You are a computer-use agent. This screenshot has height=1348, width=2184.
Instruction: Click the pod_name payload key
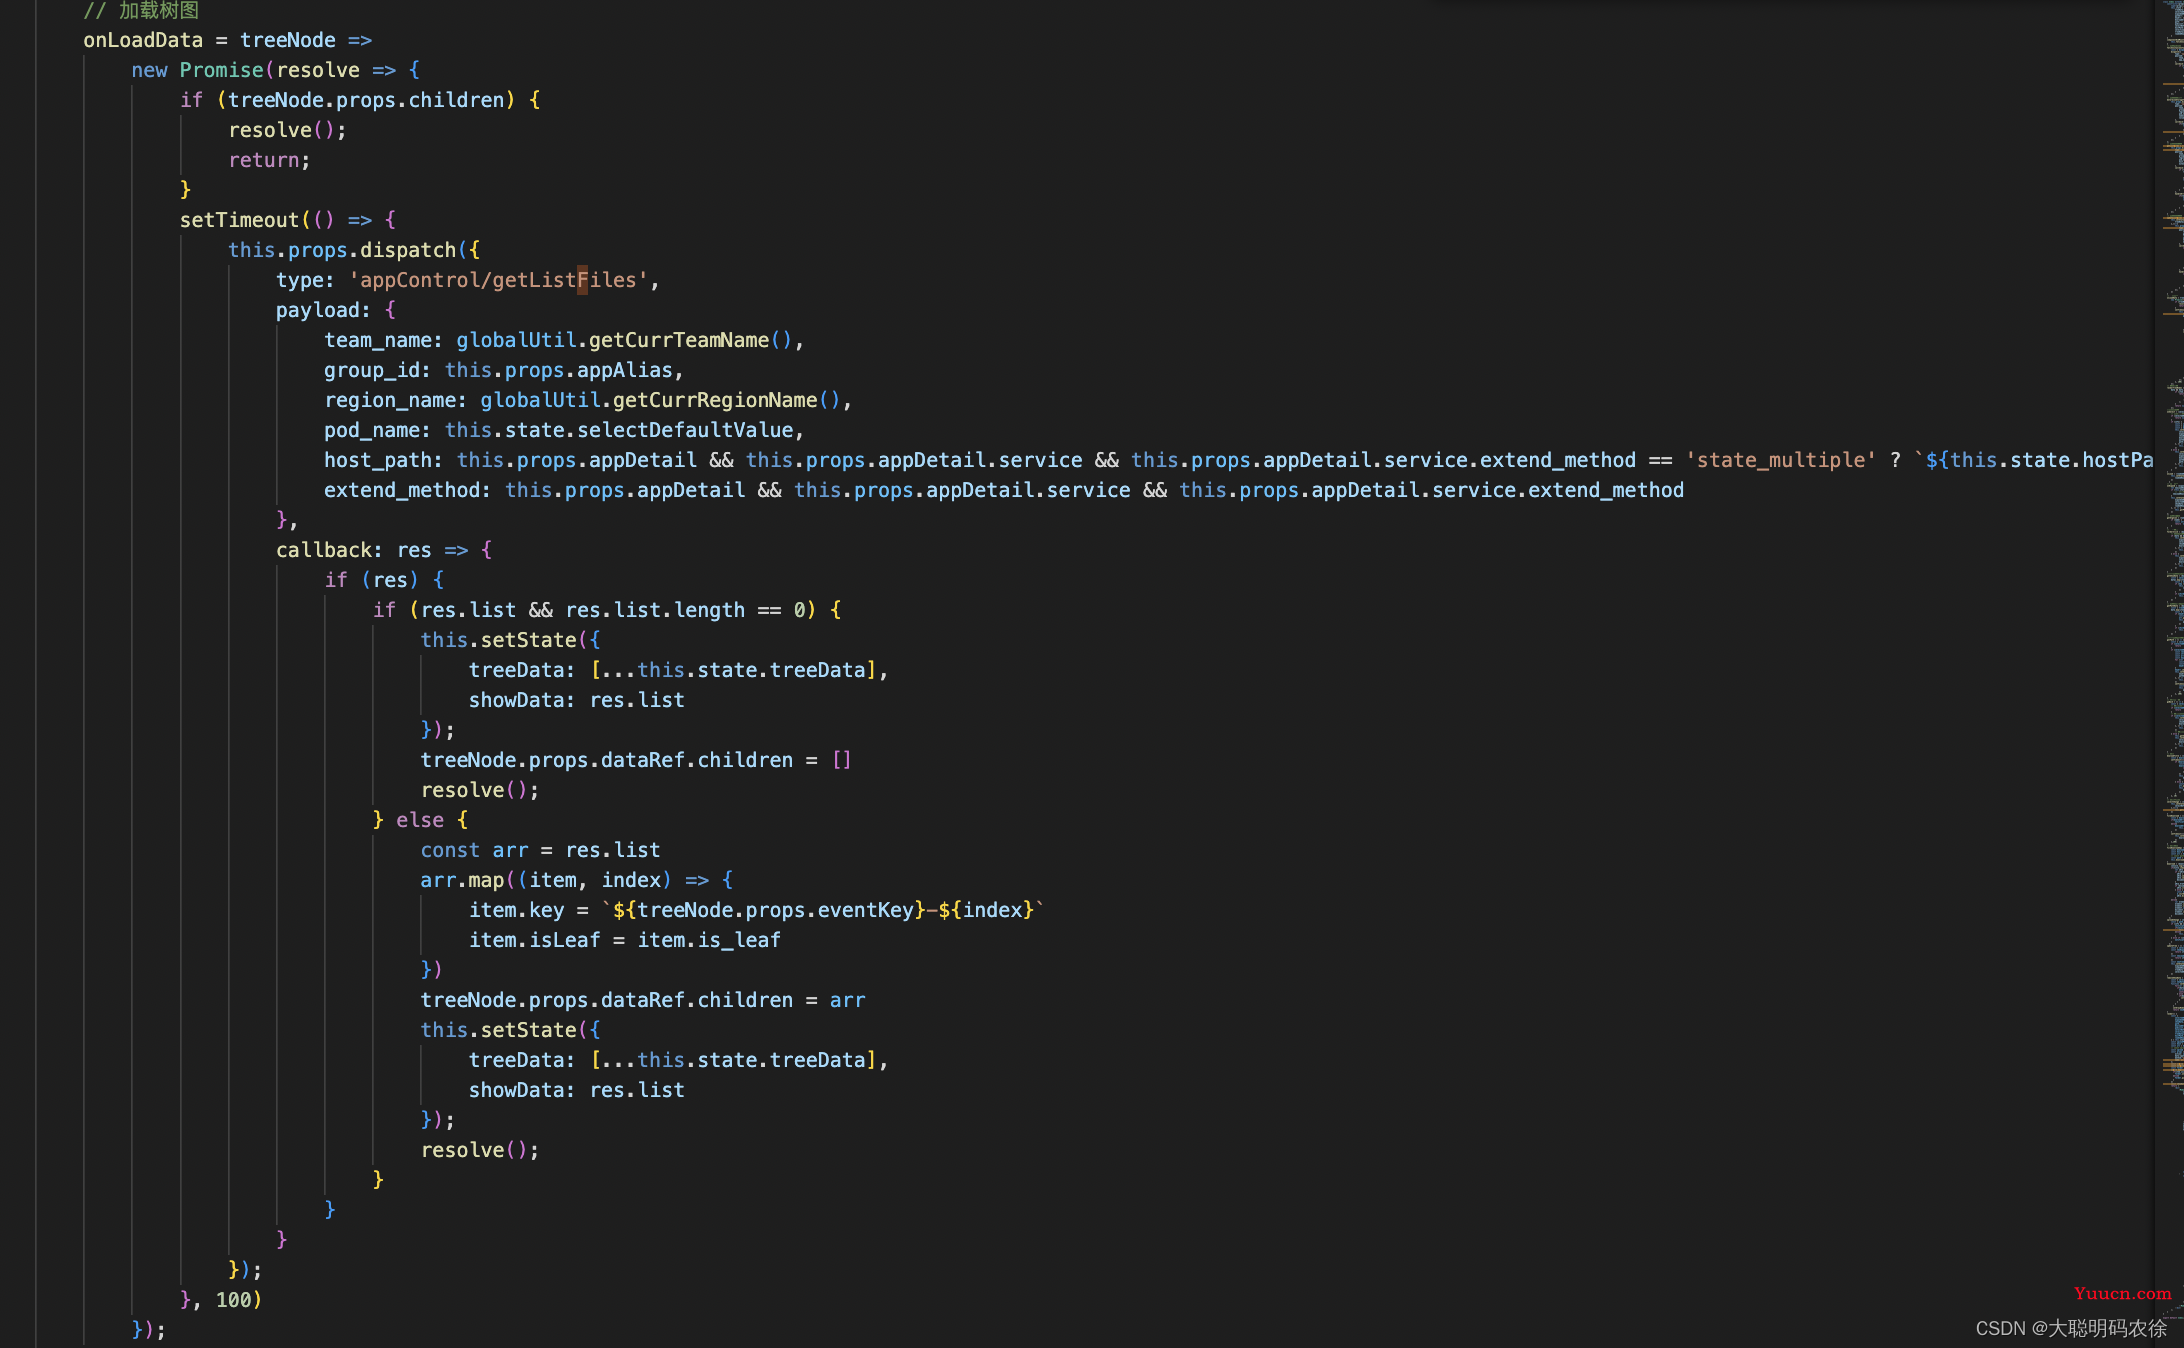point(371,430)
